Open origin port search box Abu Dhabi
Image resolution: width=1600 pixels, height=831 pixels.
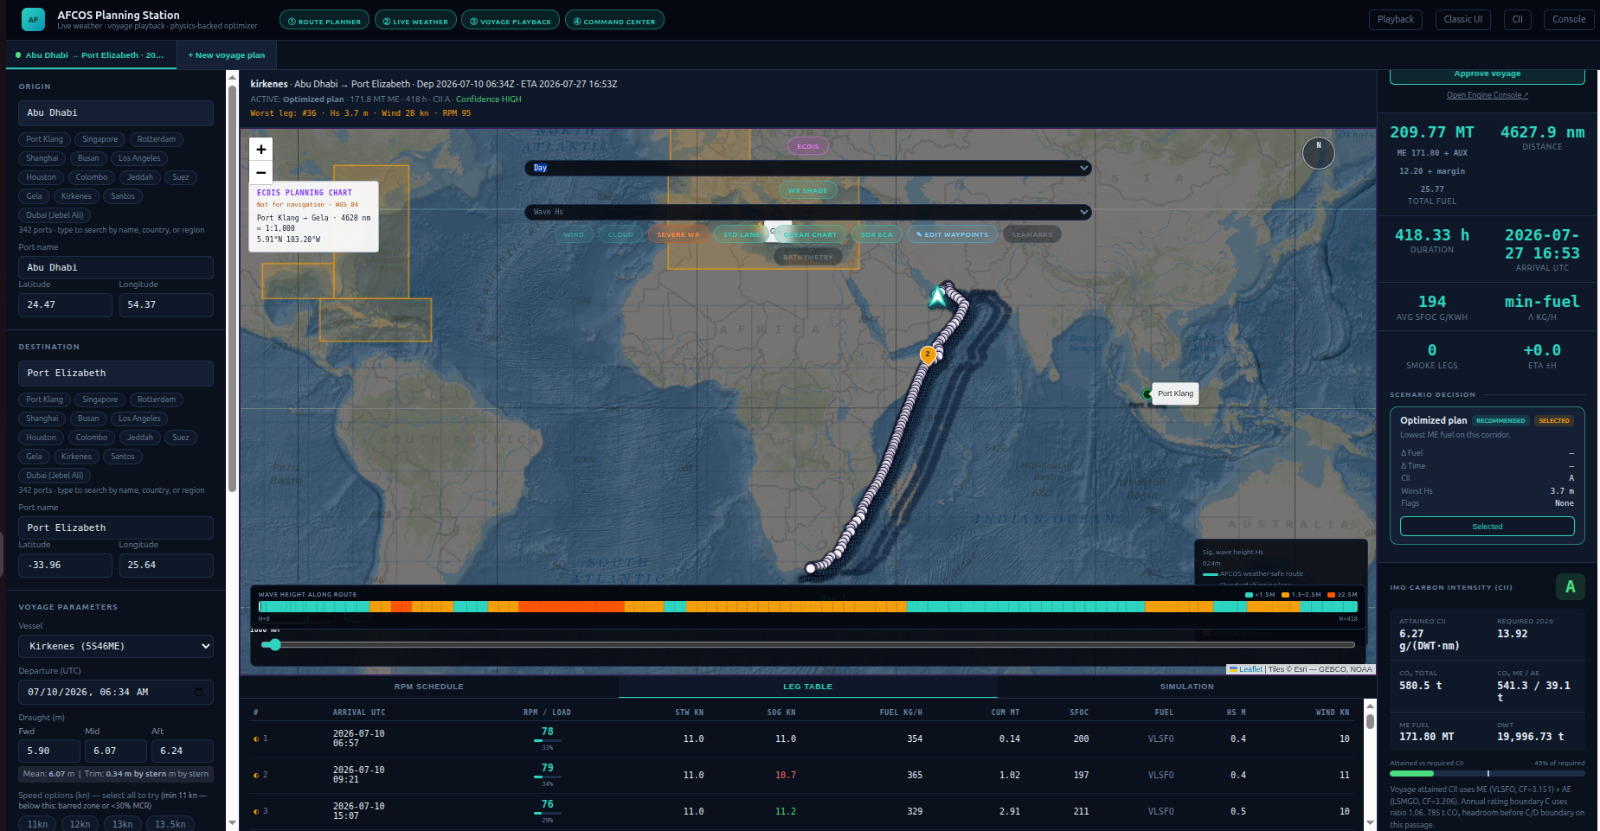[116, 113]
